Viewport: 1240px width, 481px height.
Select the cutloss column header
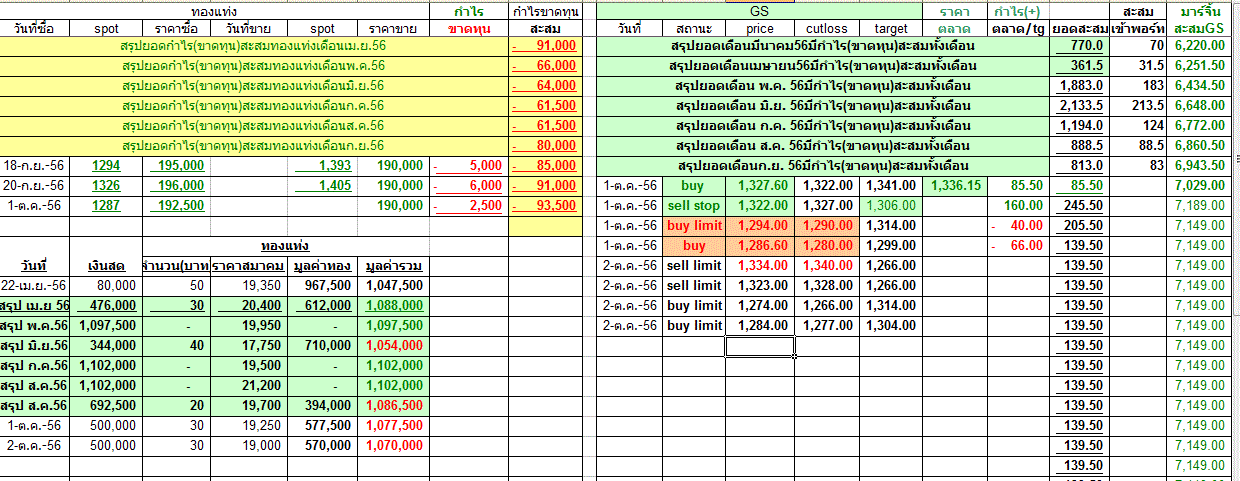tap(827, 29)
